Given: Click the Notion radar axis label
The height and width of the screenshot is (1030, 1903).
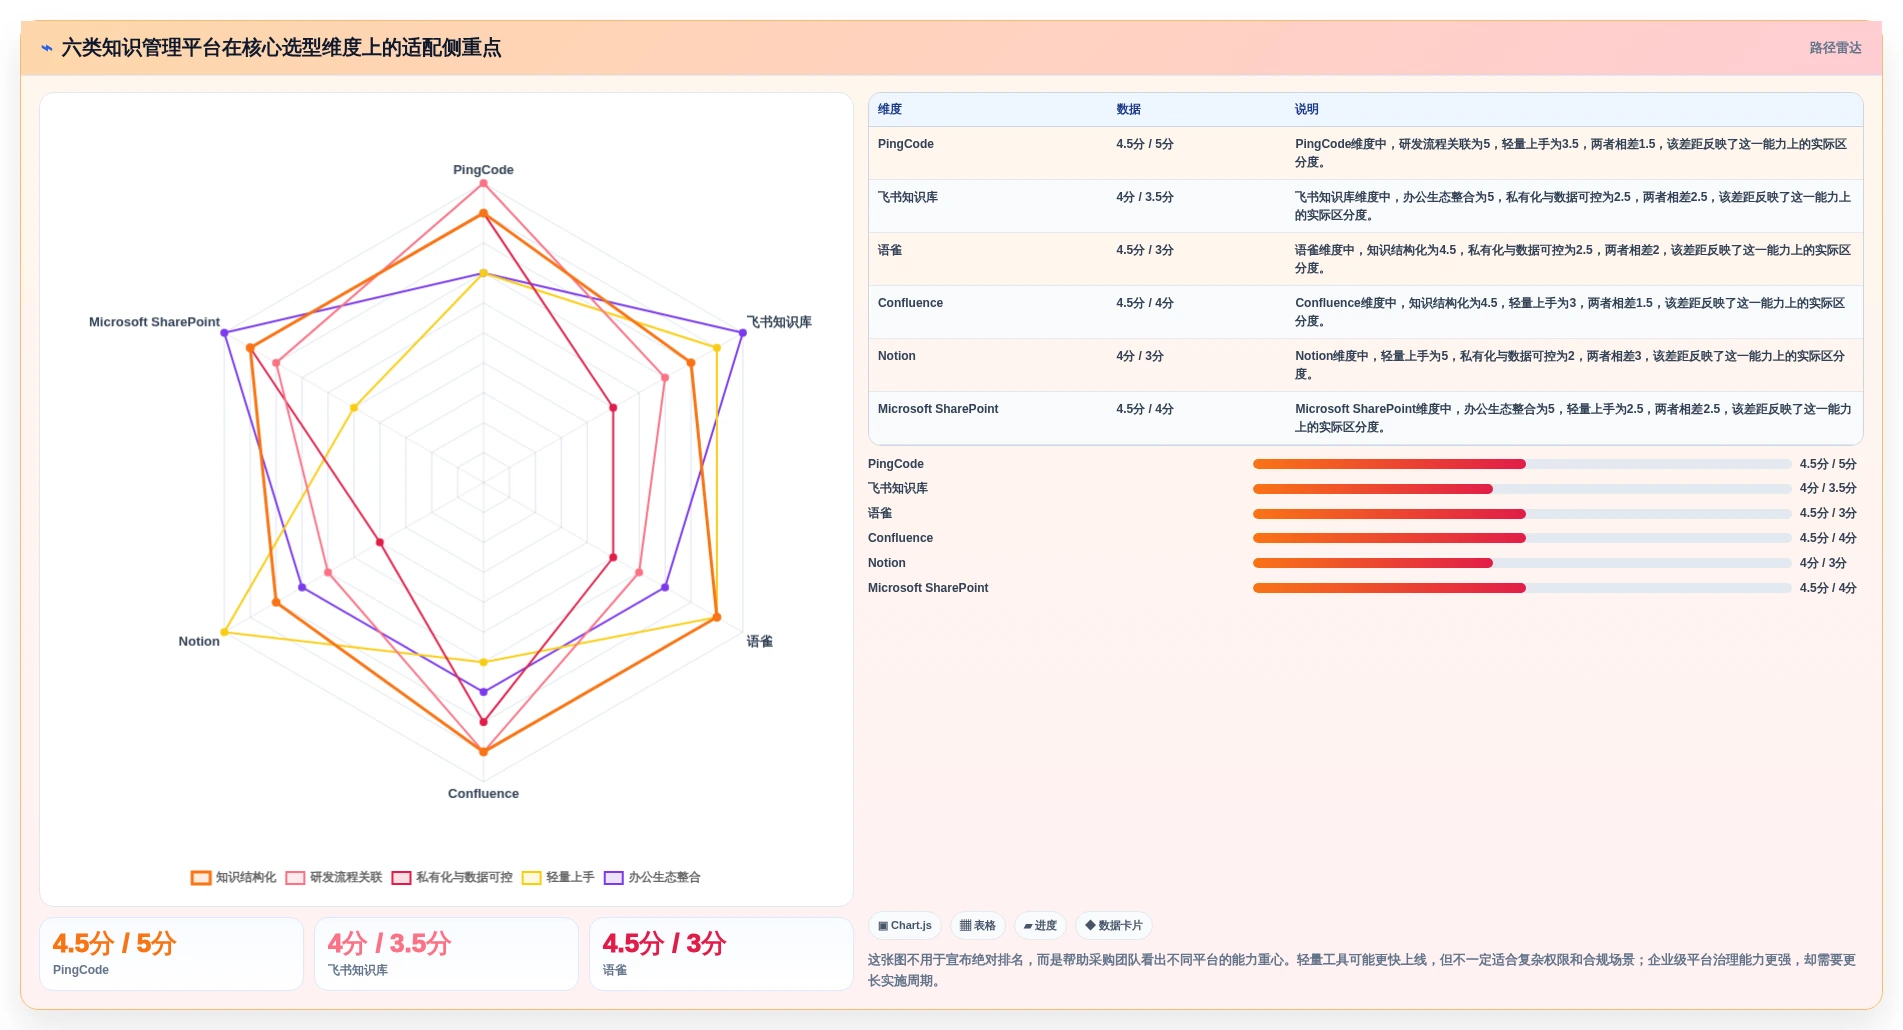Looking at the screenshot, I should 199,641.
